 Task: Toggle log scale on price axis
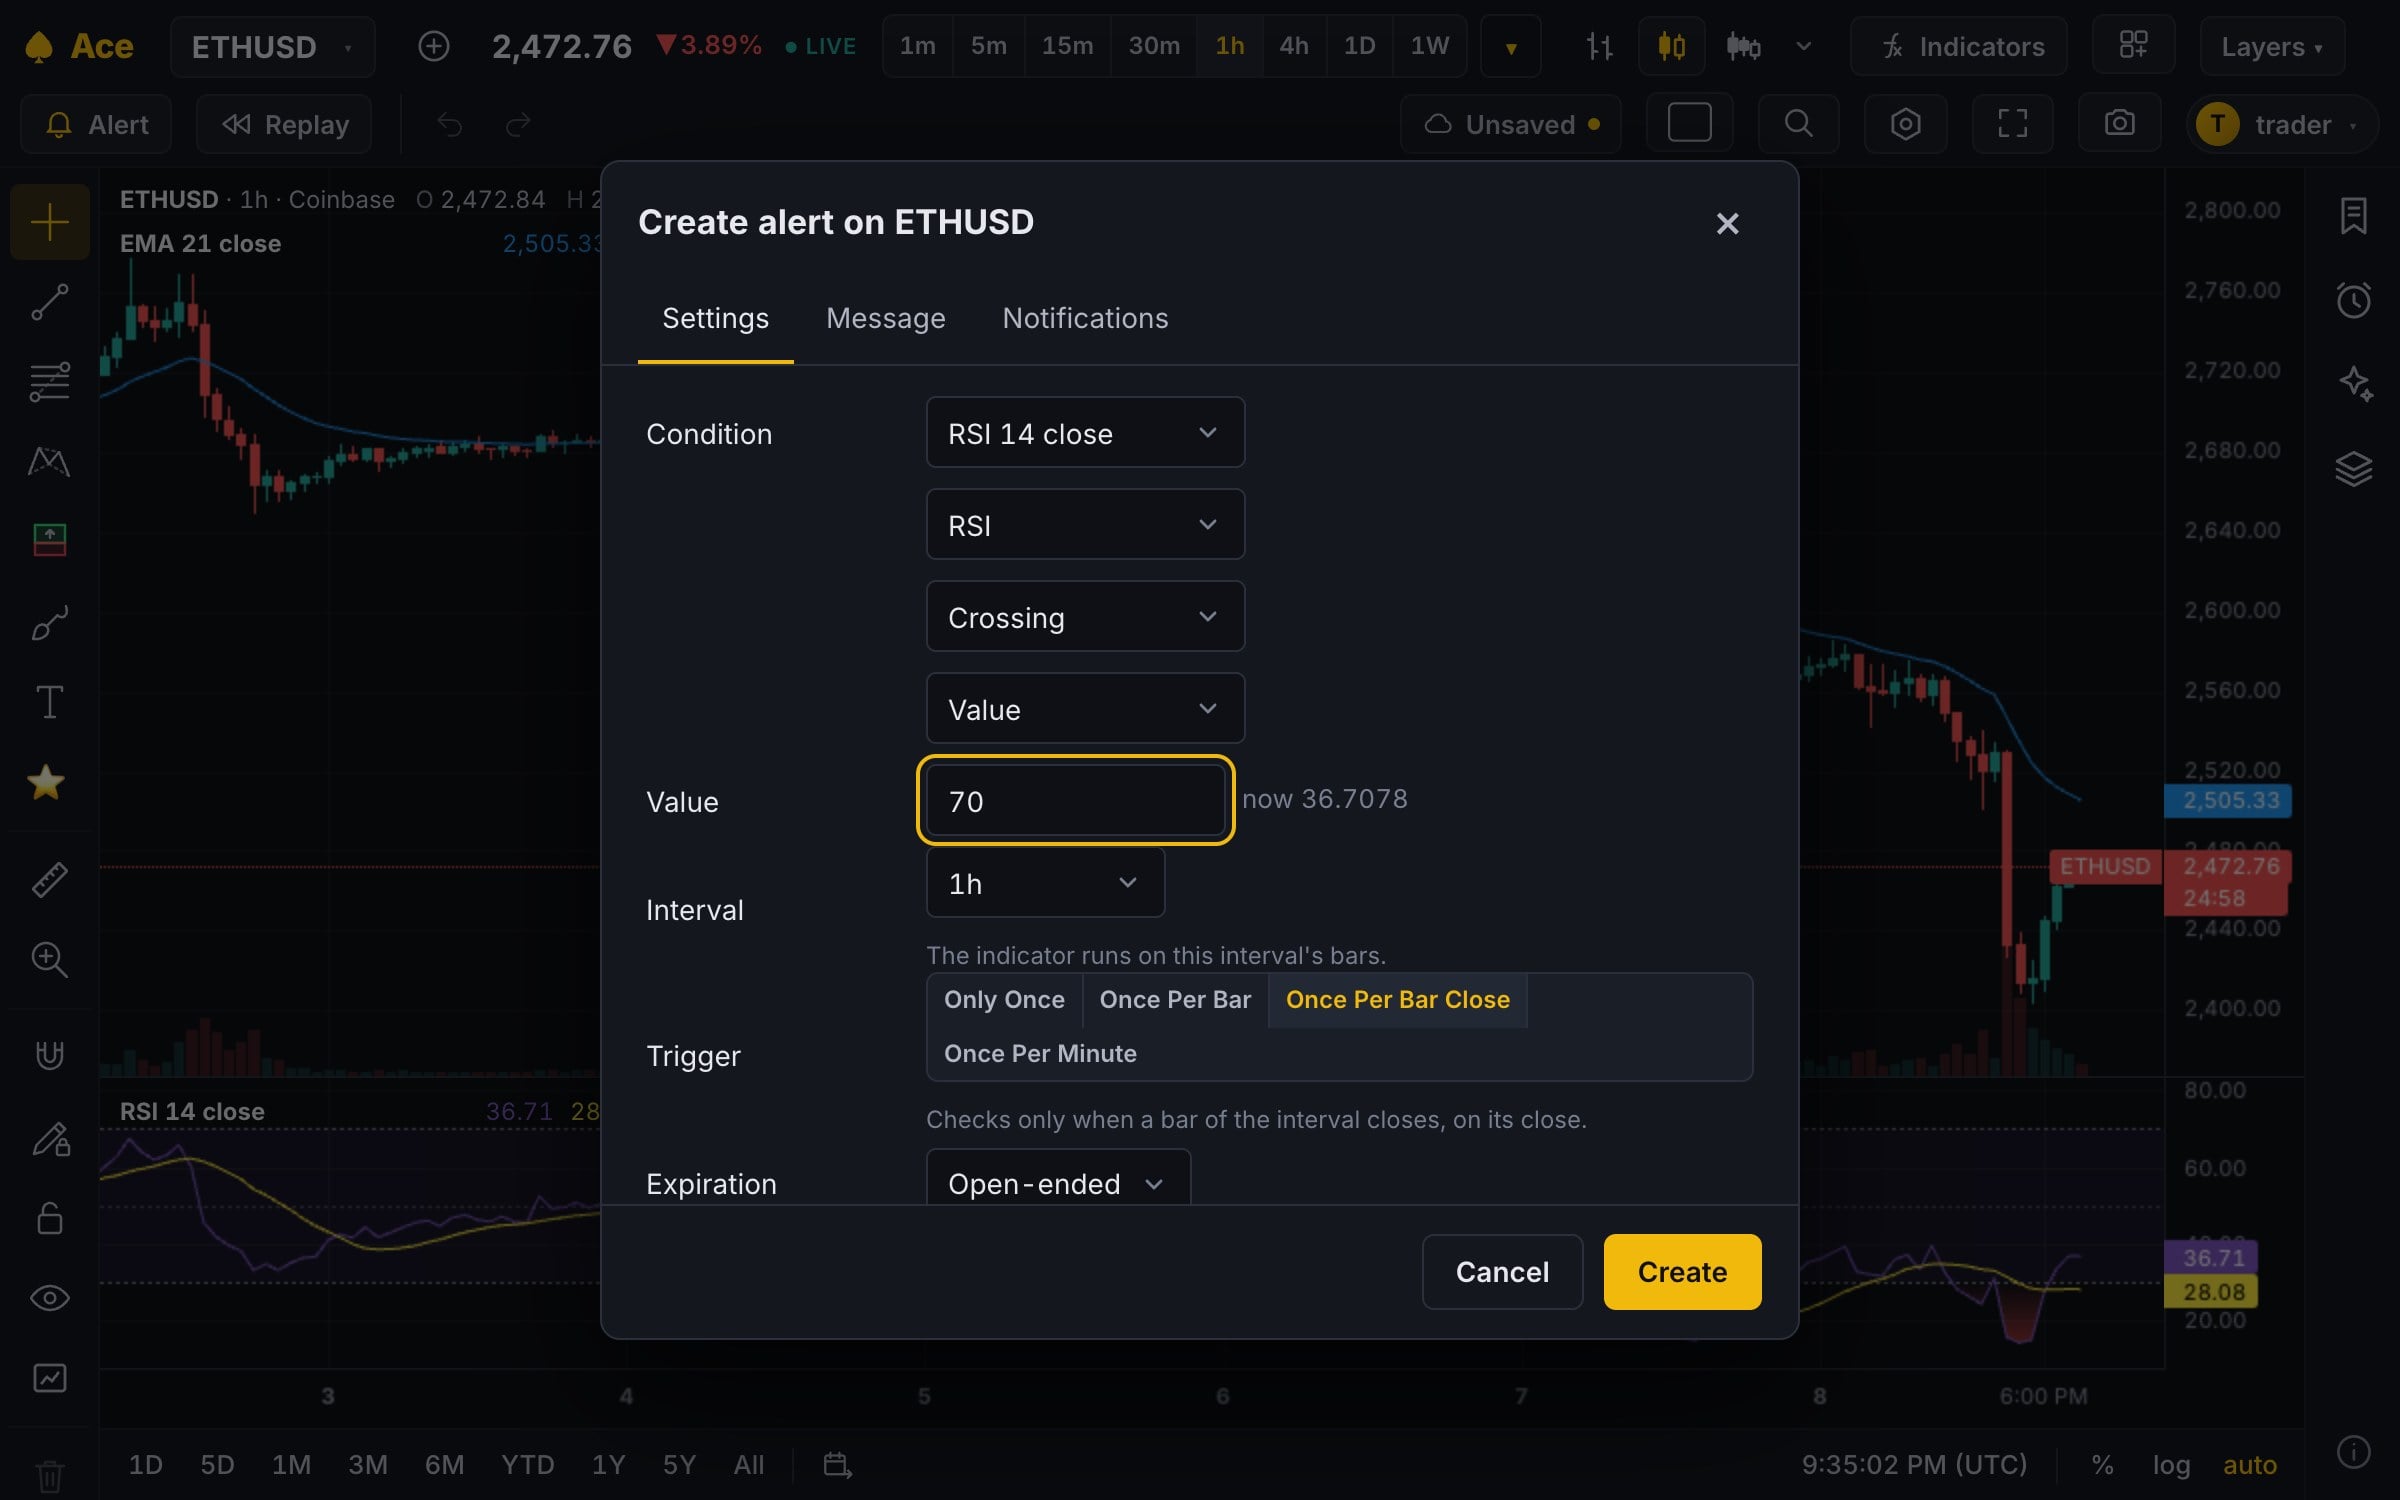click(x=2171, y=1465)
